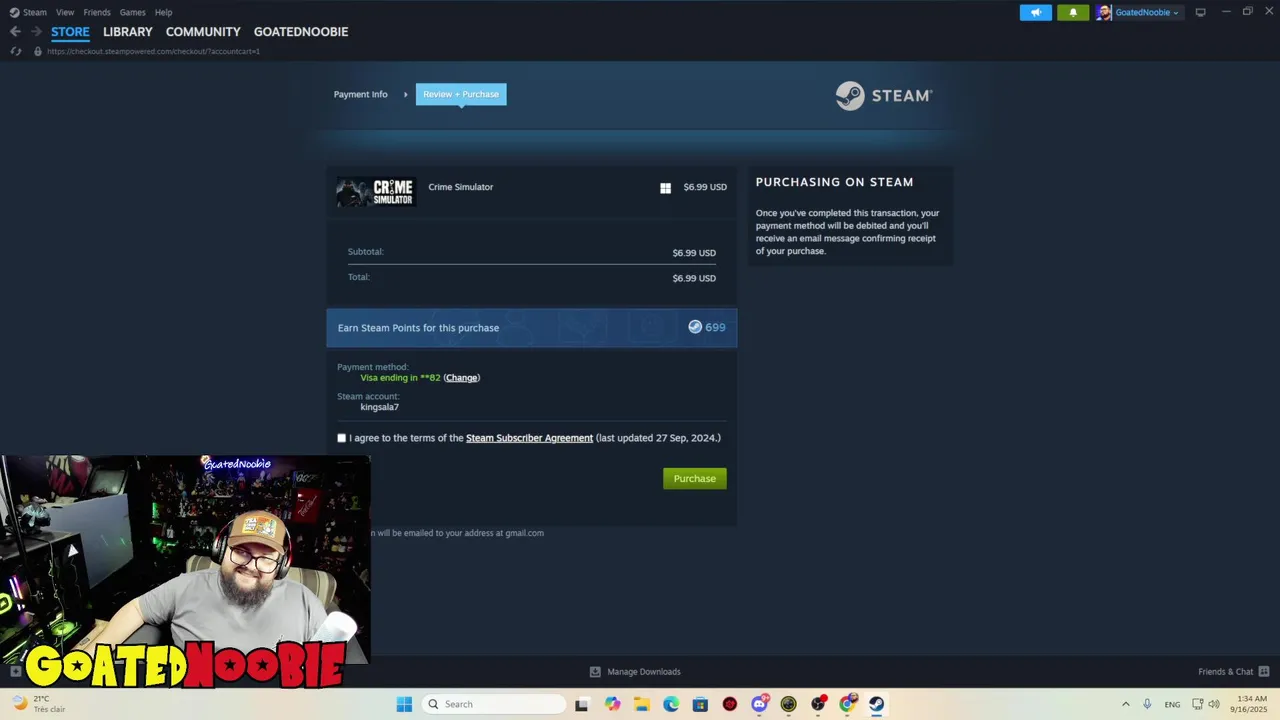Open Google Chrome from the taskbar
This screenshot has height=720, width=1280.
[x=847, y=704]
